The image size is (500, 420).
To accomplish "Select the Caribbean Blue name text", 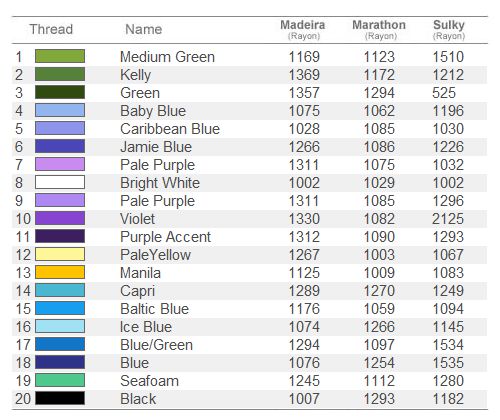I will pyautogui.click(x=170, y=129).
